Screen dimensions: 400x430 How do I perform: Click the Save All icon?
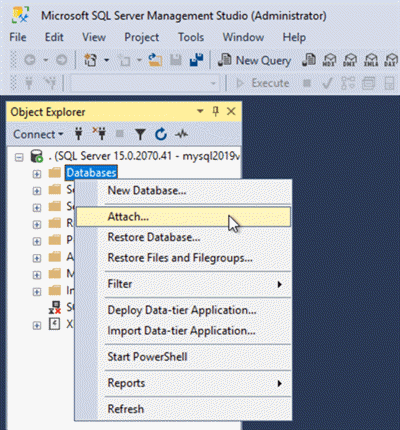(x=196, y=60)
